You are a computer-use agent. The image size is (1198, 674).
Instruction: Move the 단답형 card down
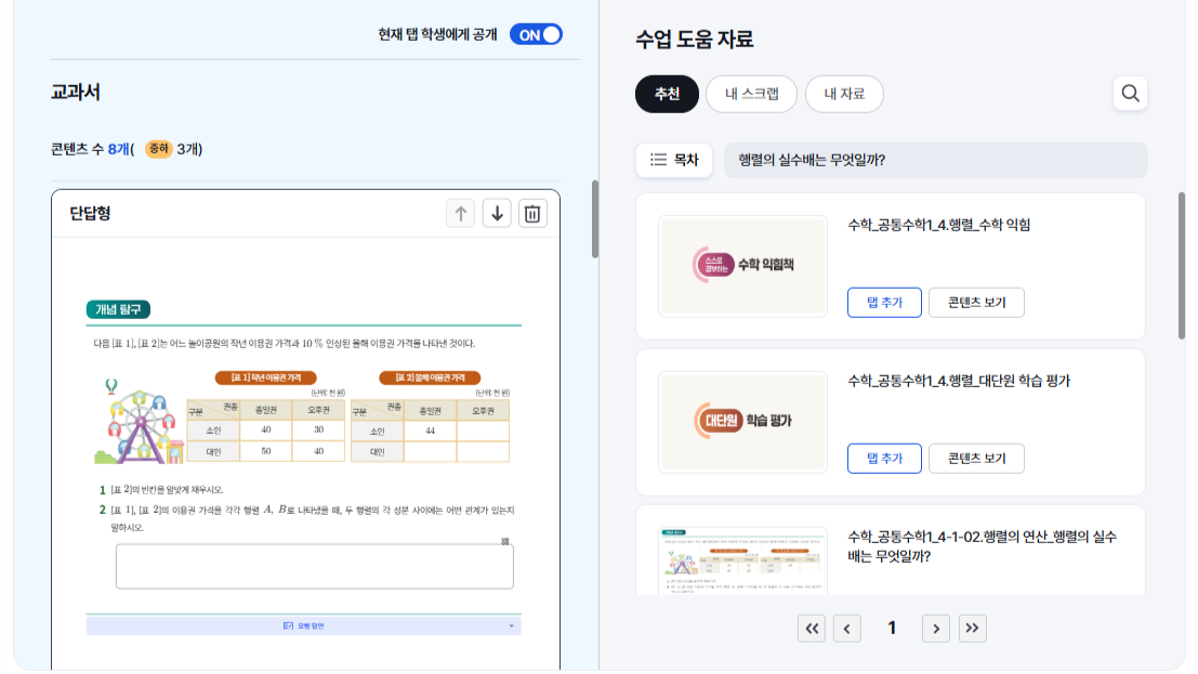[x=497, y=214]
